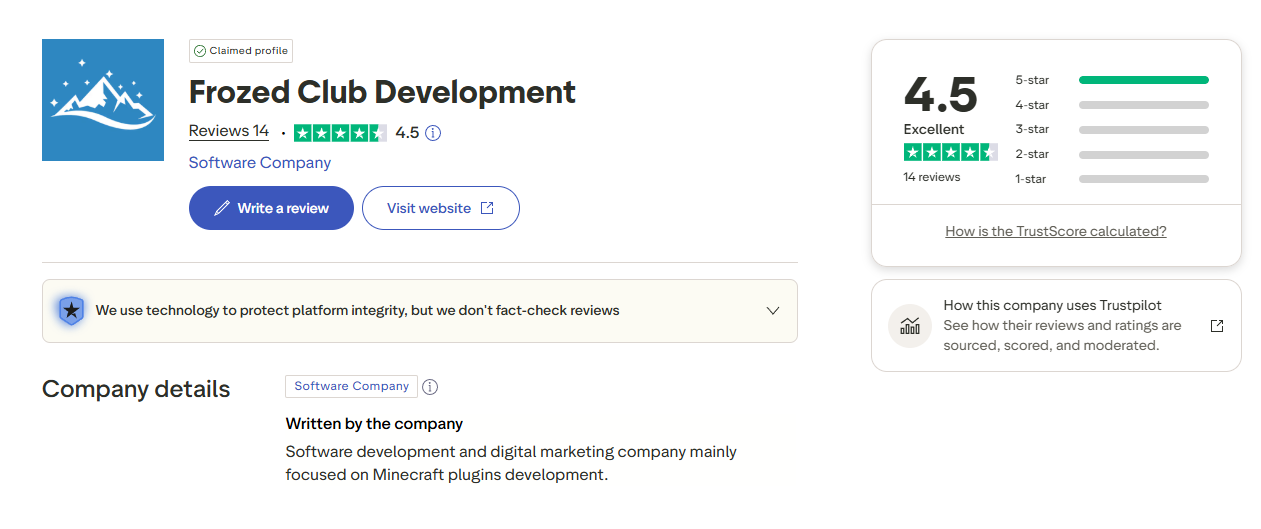
Task: Click the large 4.5 TrustScore number
Action: tap(940, 95)
